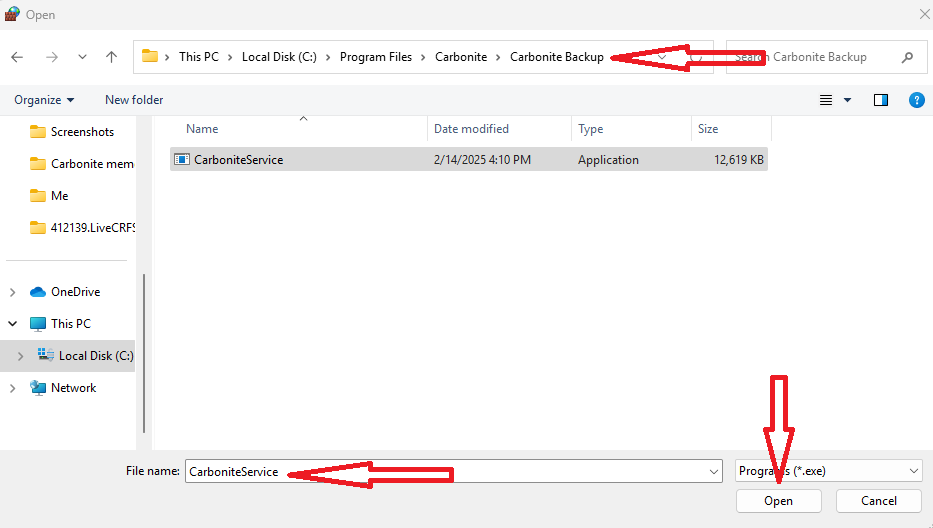Open the Programs (*.exe) file type dropdown
Image resolution: width=933 pixels, height=528 pixels.
828,471
